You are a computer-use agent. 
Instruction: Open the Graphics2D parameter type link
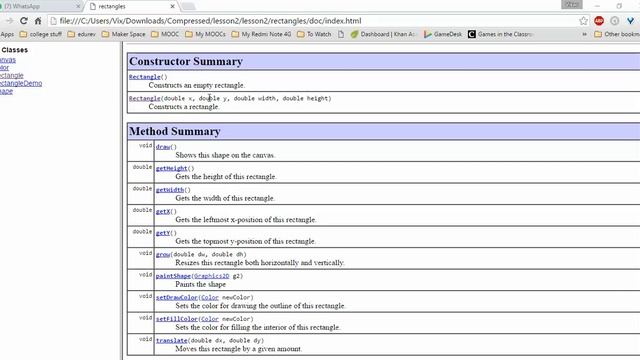[x=211, y=276]
